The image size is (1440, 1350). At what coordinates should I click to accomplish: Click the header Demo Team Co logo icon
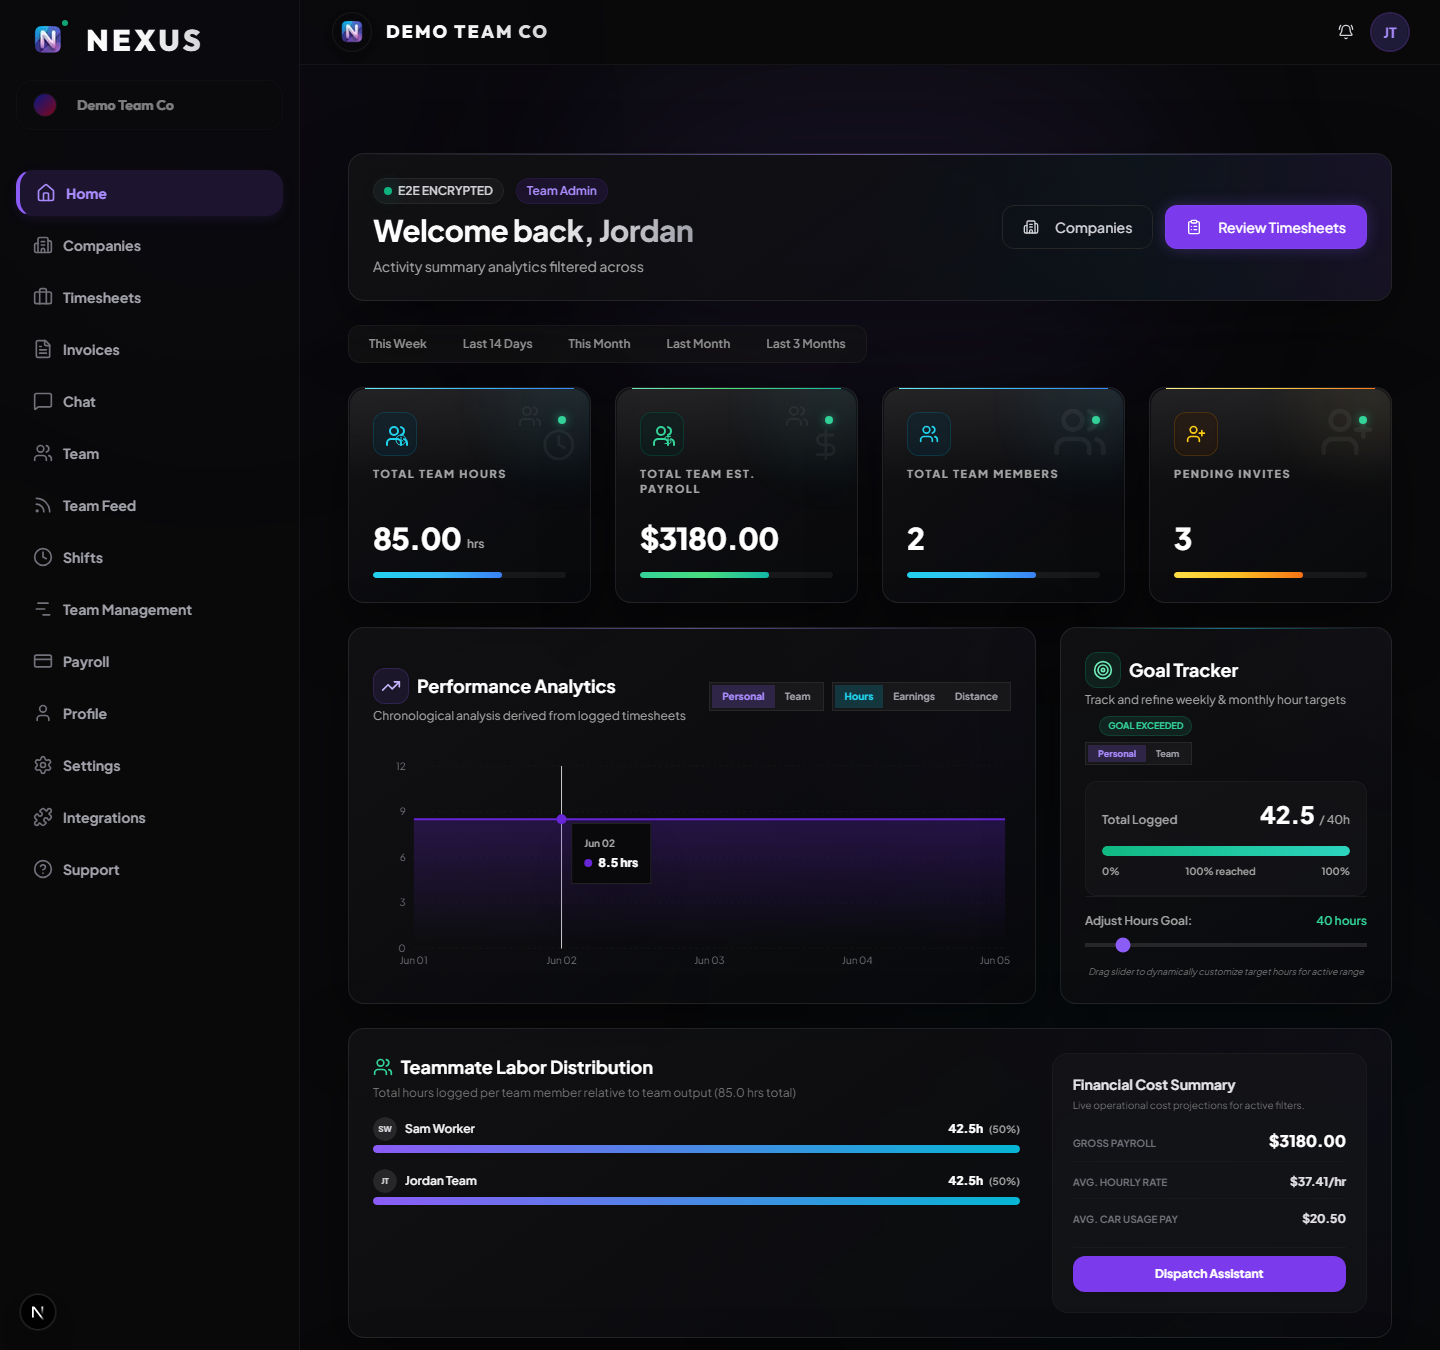[x=352, y=32]
